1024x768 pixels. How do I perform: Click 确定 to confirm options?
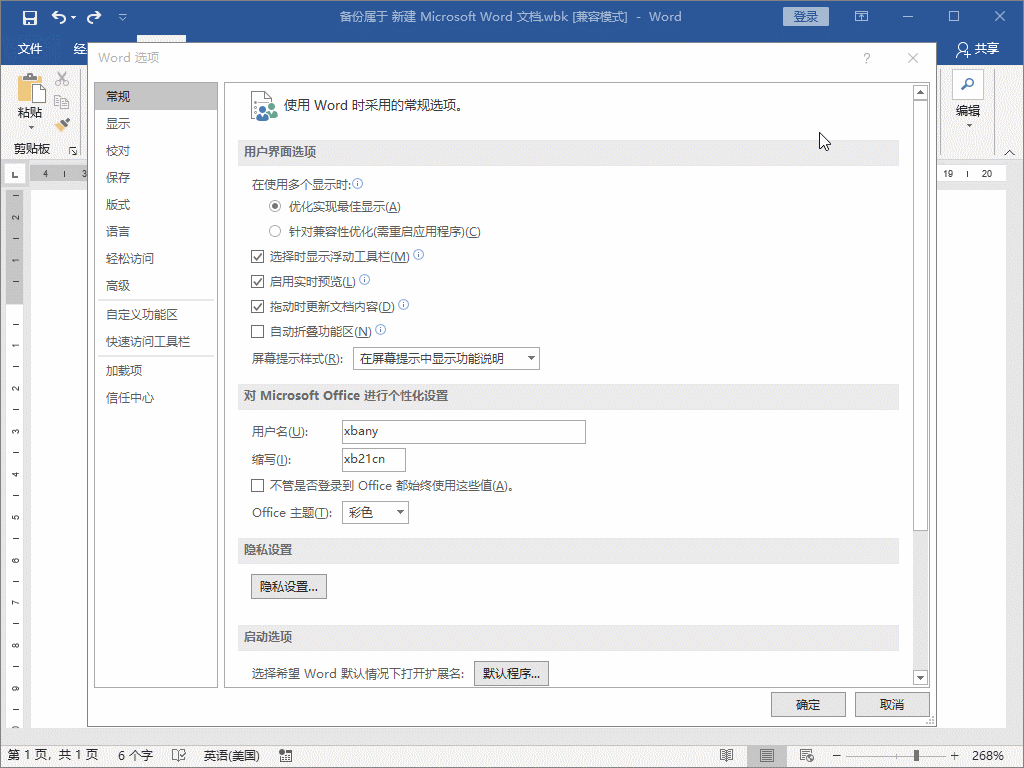[x=808, y=705]
